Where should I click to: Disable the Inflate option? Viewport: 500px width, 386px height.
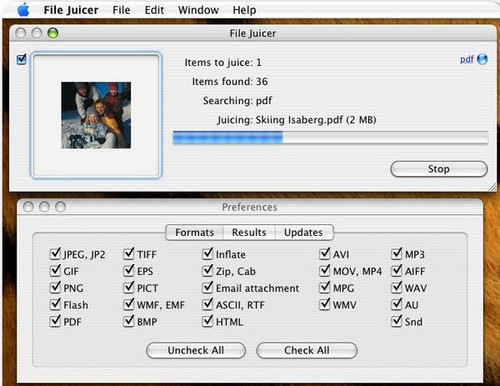(x=208, y=254)
